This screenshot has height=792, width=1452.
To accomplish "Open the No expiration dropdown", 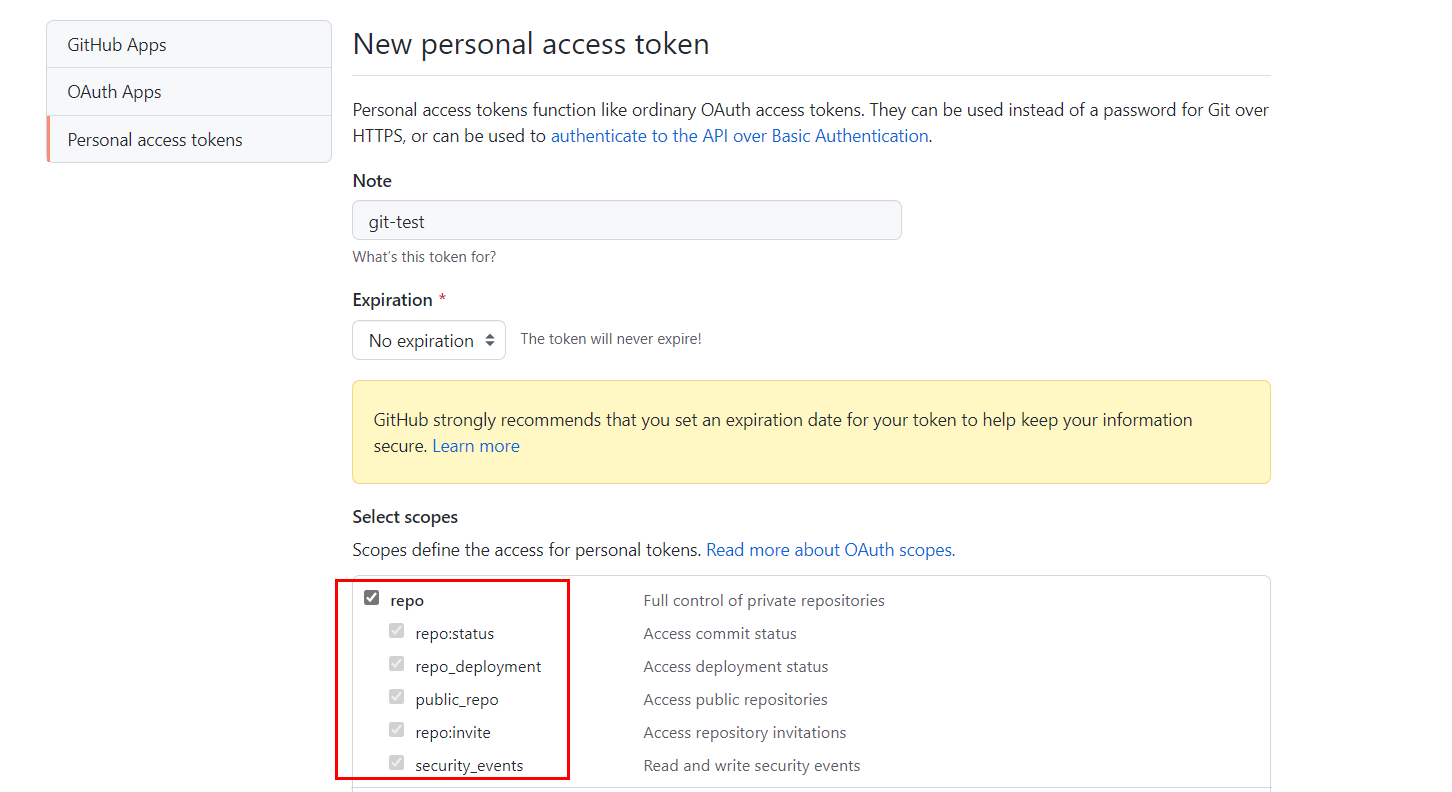I will click(x=429, y=340).
